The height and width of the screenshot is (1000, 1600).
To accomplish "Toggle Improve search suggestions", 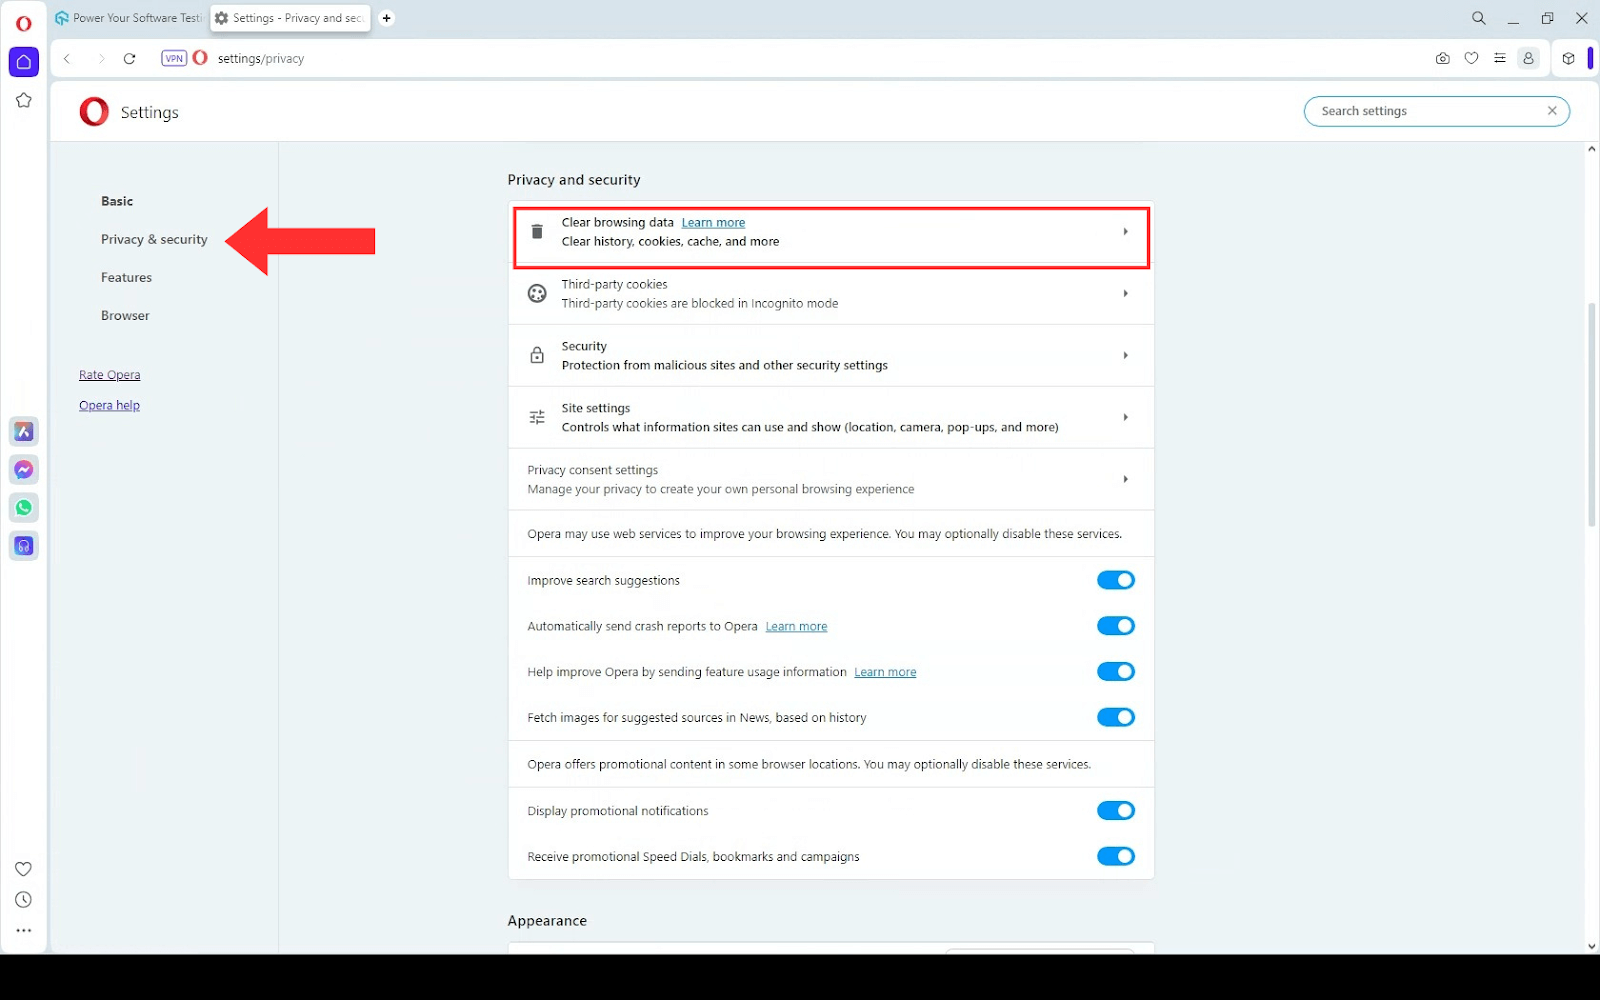I will [x=1116, y=581].
